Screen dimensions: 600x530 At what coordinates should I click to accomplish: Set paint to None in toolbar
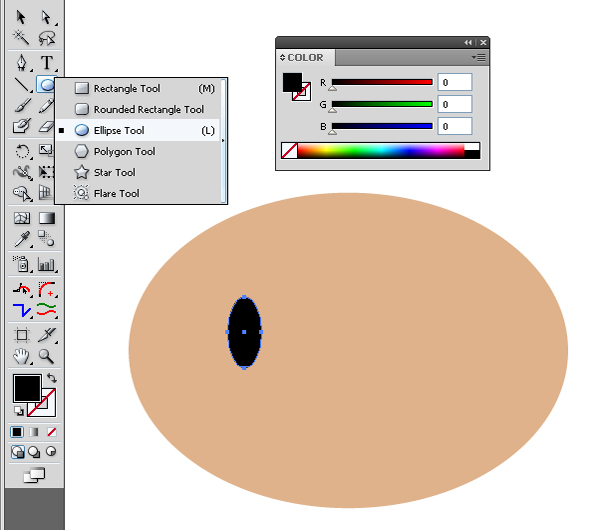coord(52,432)
